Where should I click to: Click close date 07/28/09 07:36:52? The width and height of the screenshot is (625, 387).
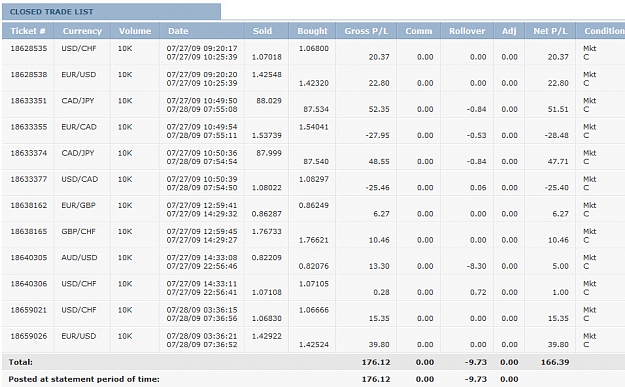pos(202,345)
